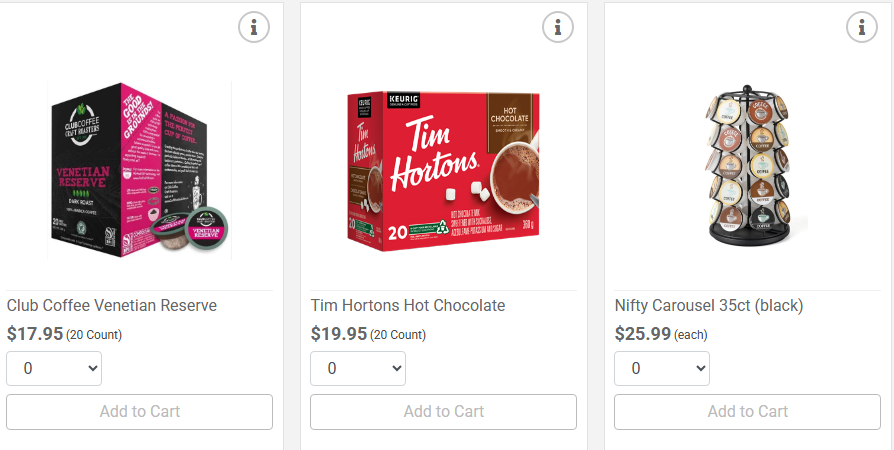The image size is (894, 450).
Task: Click info icon on Tim Hortons Hot Chocolate card
Action: (x=558, y=27)
